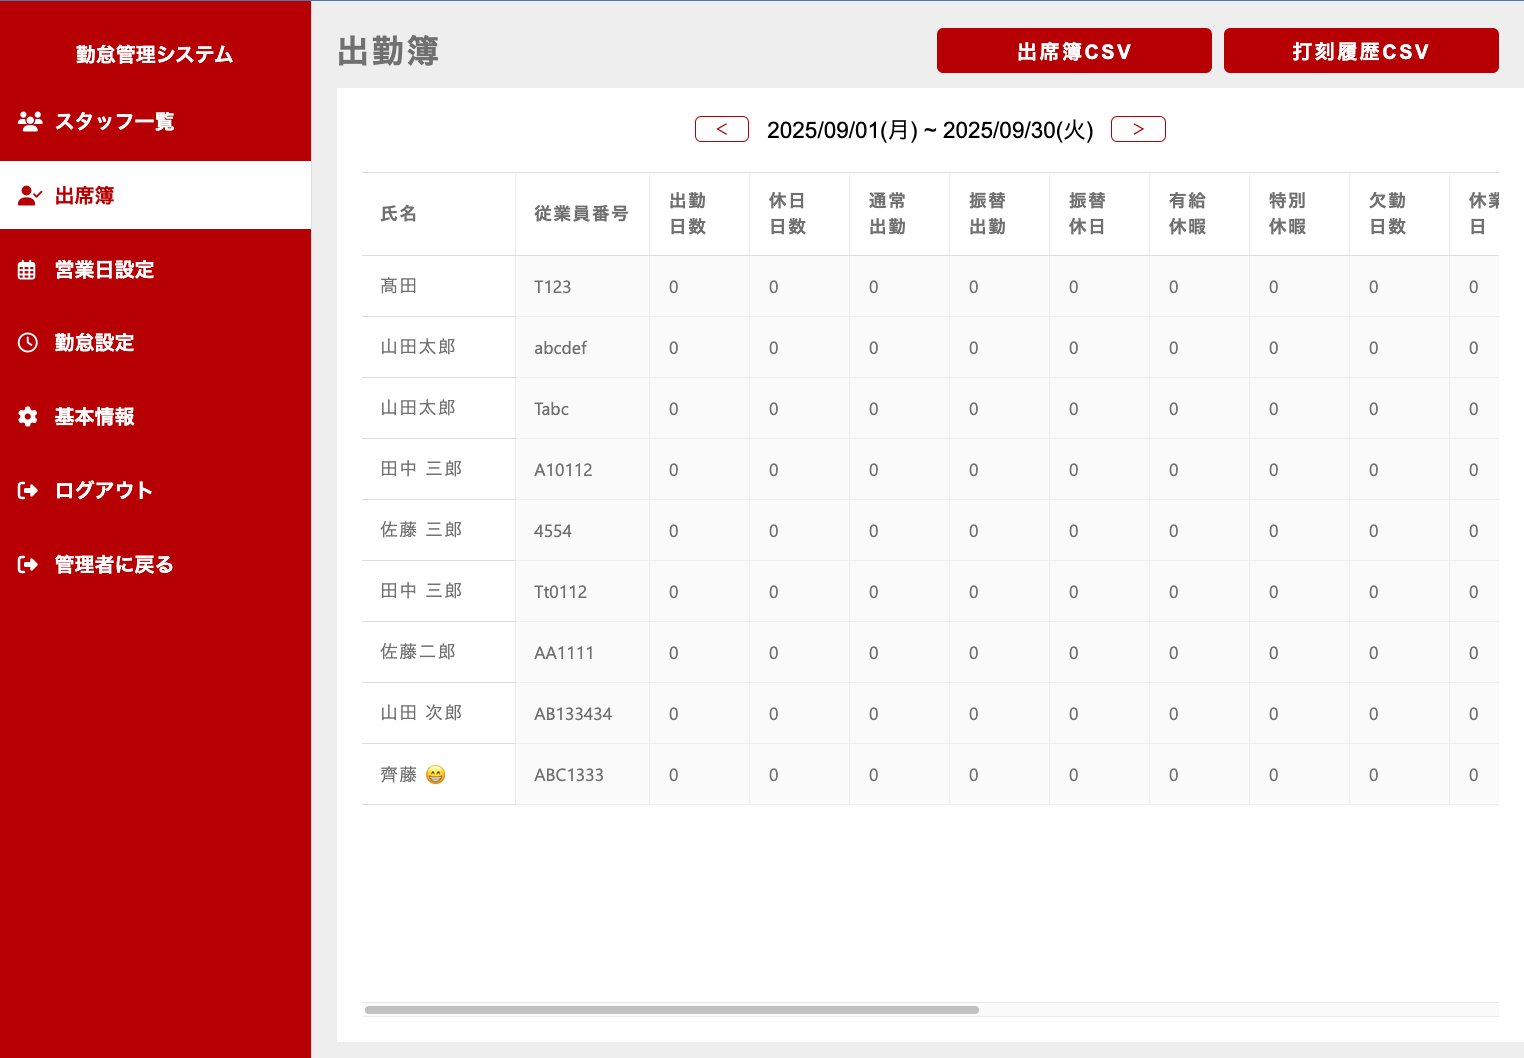This screenshot has width=1524, height=1058.
Task: Click the logout arrow icon
Action: click(28, 490)
